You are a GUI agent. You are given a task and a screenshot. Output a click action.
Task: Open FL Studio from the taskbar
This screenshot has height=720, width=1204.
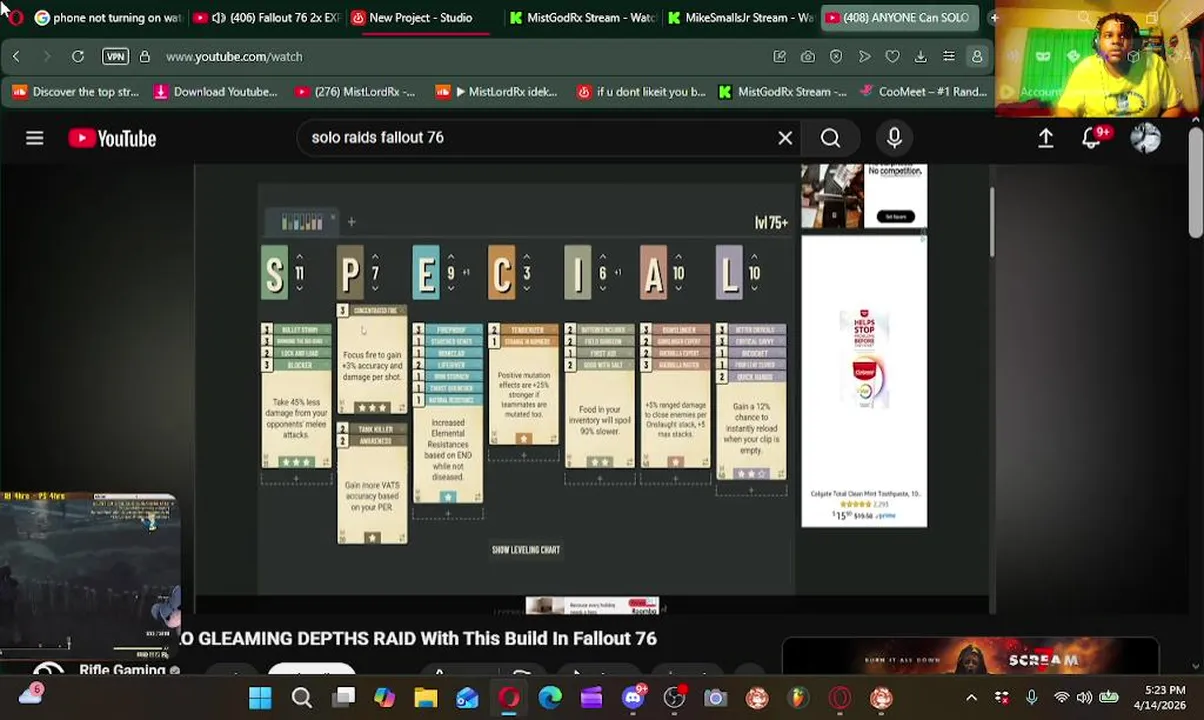click(798, 697)
